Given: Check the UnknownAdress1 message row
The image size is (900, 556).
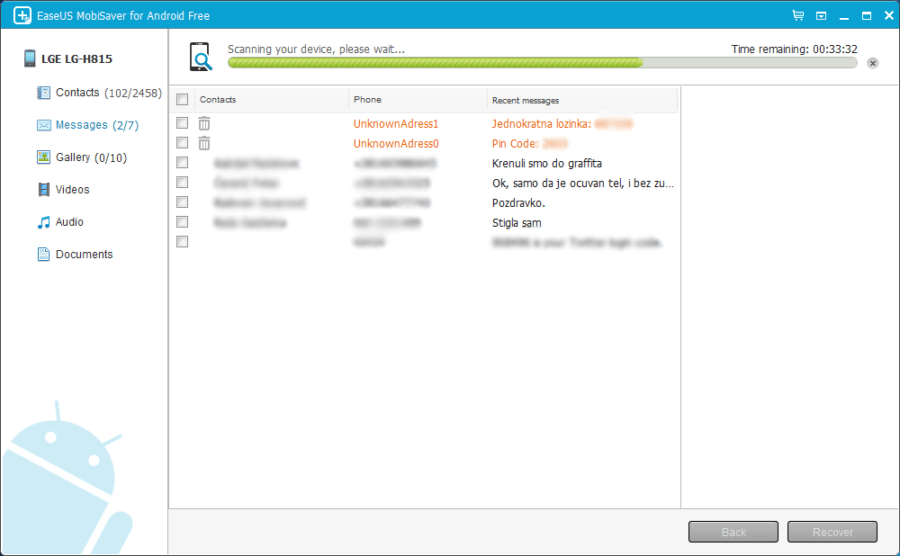Looking at the screenshot, I should coord(182,123).
